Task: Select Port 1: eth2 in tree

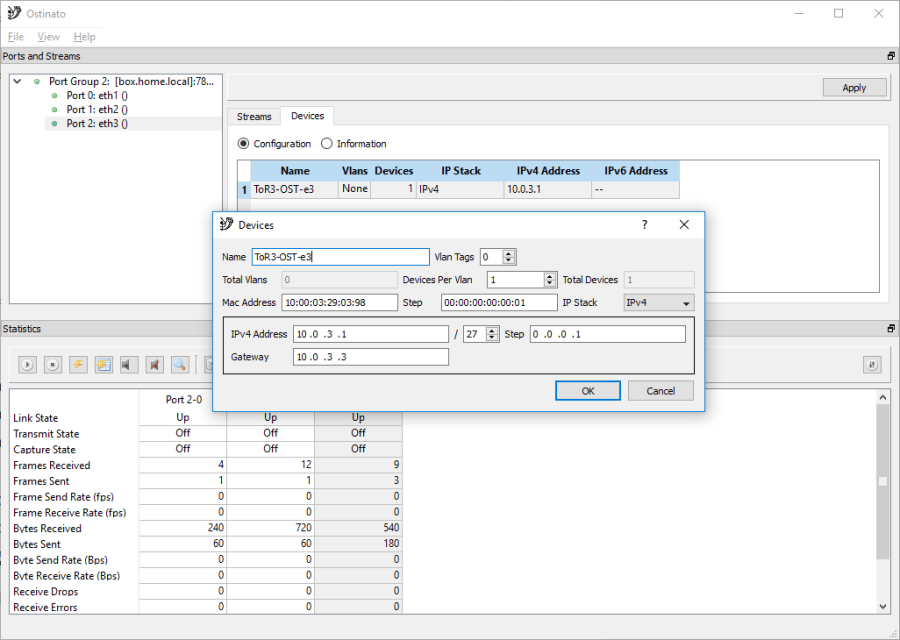Action: click(97, 109)
